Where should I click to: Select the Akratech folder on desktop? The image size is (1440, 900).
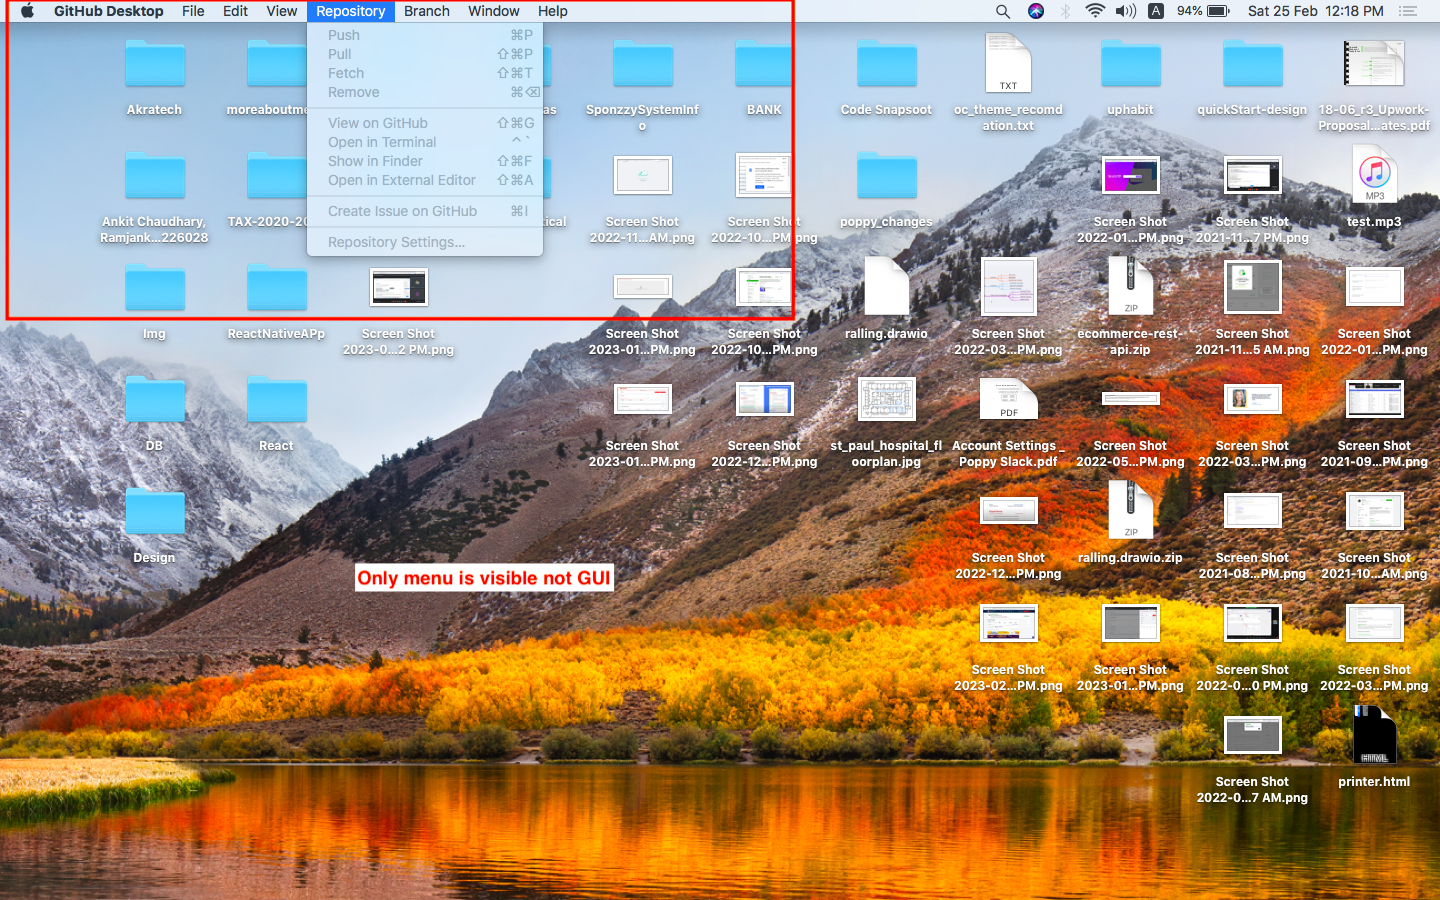[x=154, y=64]
